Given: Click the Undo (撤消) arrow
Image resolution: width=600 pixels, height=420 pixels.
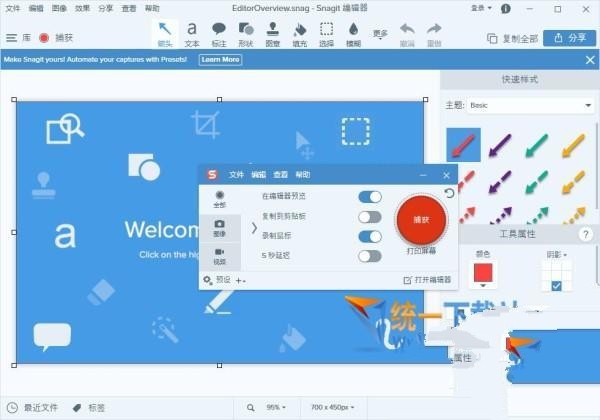Looking at the screenshot, I should click(x=407, y=34).
